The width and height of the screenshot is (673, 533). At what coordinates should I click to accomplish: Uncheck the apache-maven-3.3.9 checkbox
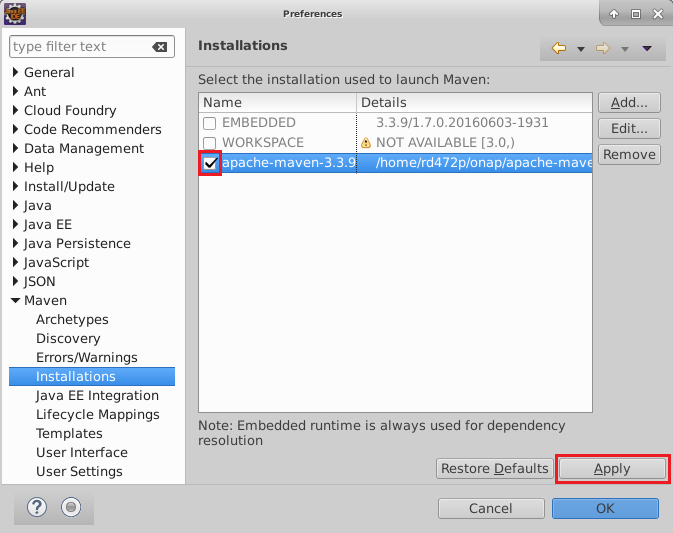tap(210, 163)
